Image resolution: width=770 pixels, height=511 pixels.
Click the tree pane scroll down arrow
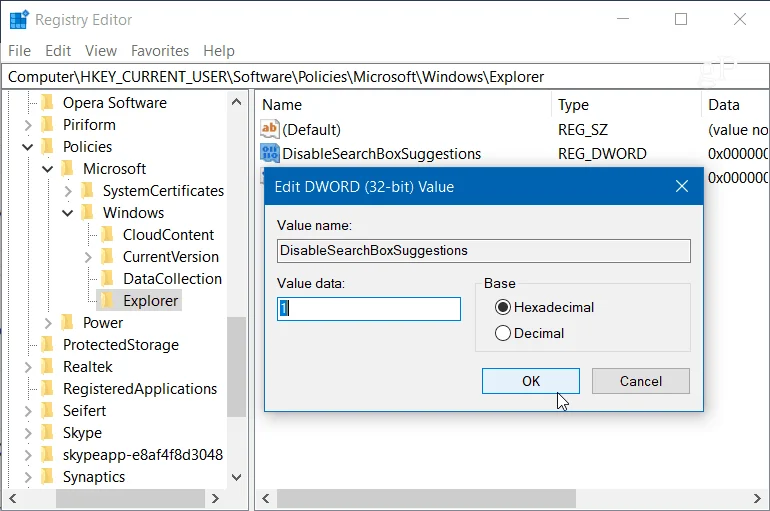pos(236,477)
